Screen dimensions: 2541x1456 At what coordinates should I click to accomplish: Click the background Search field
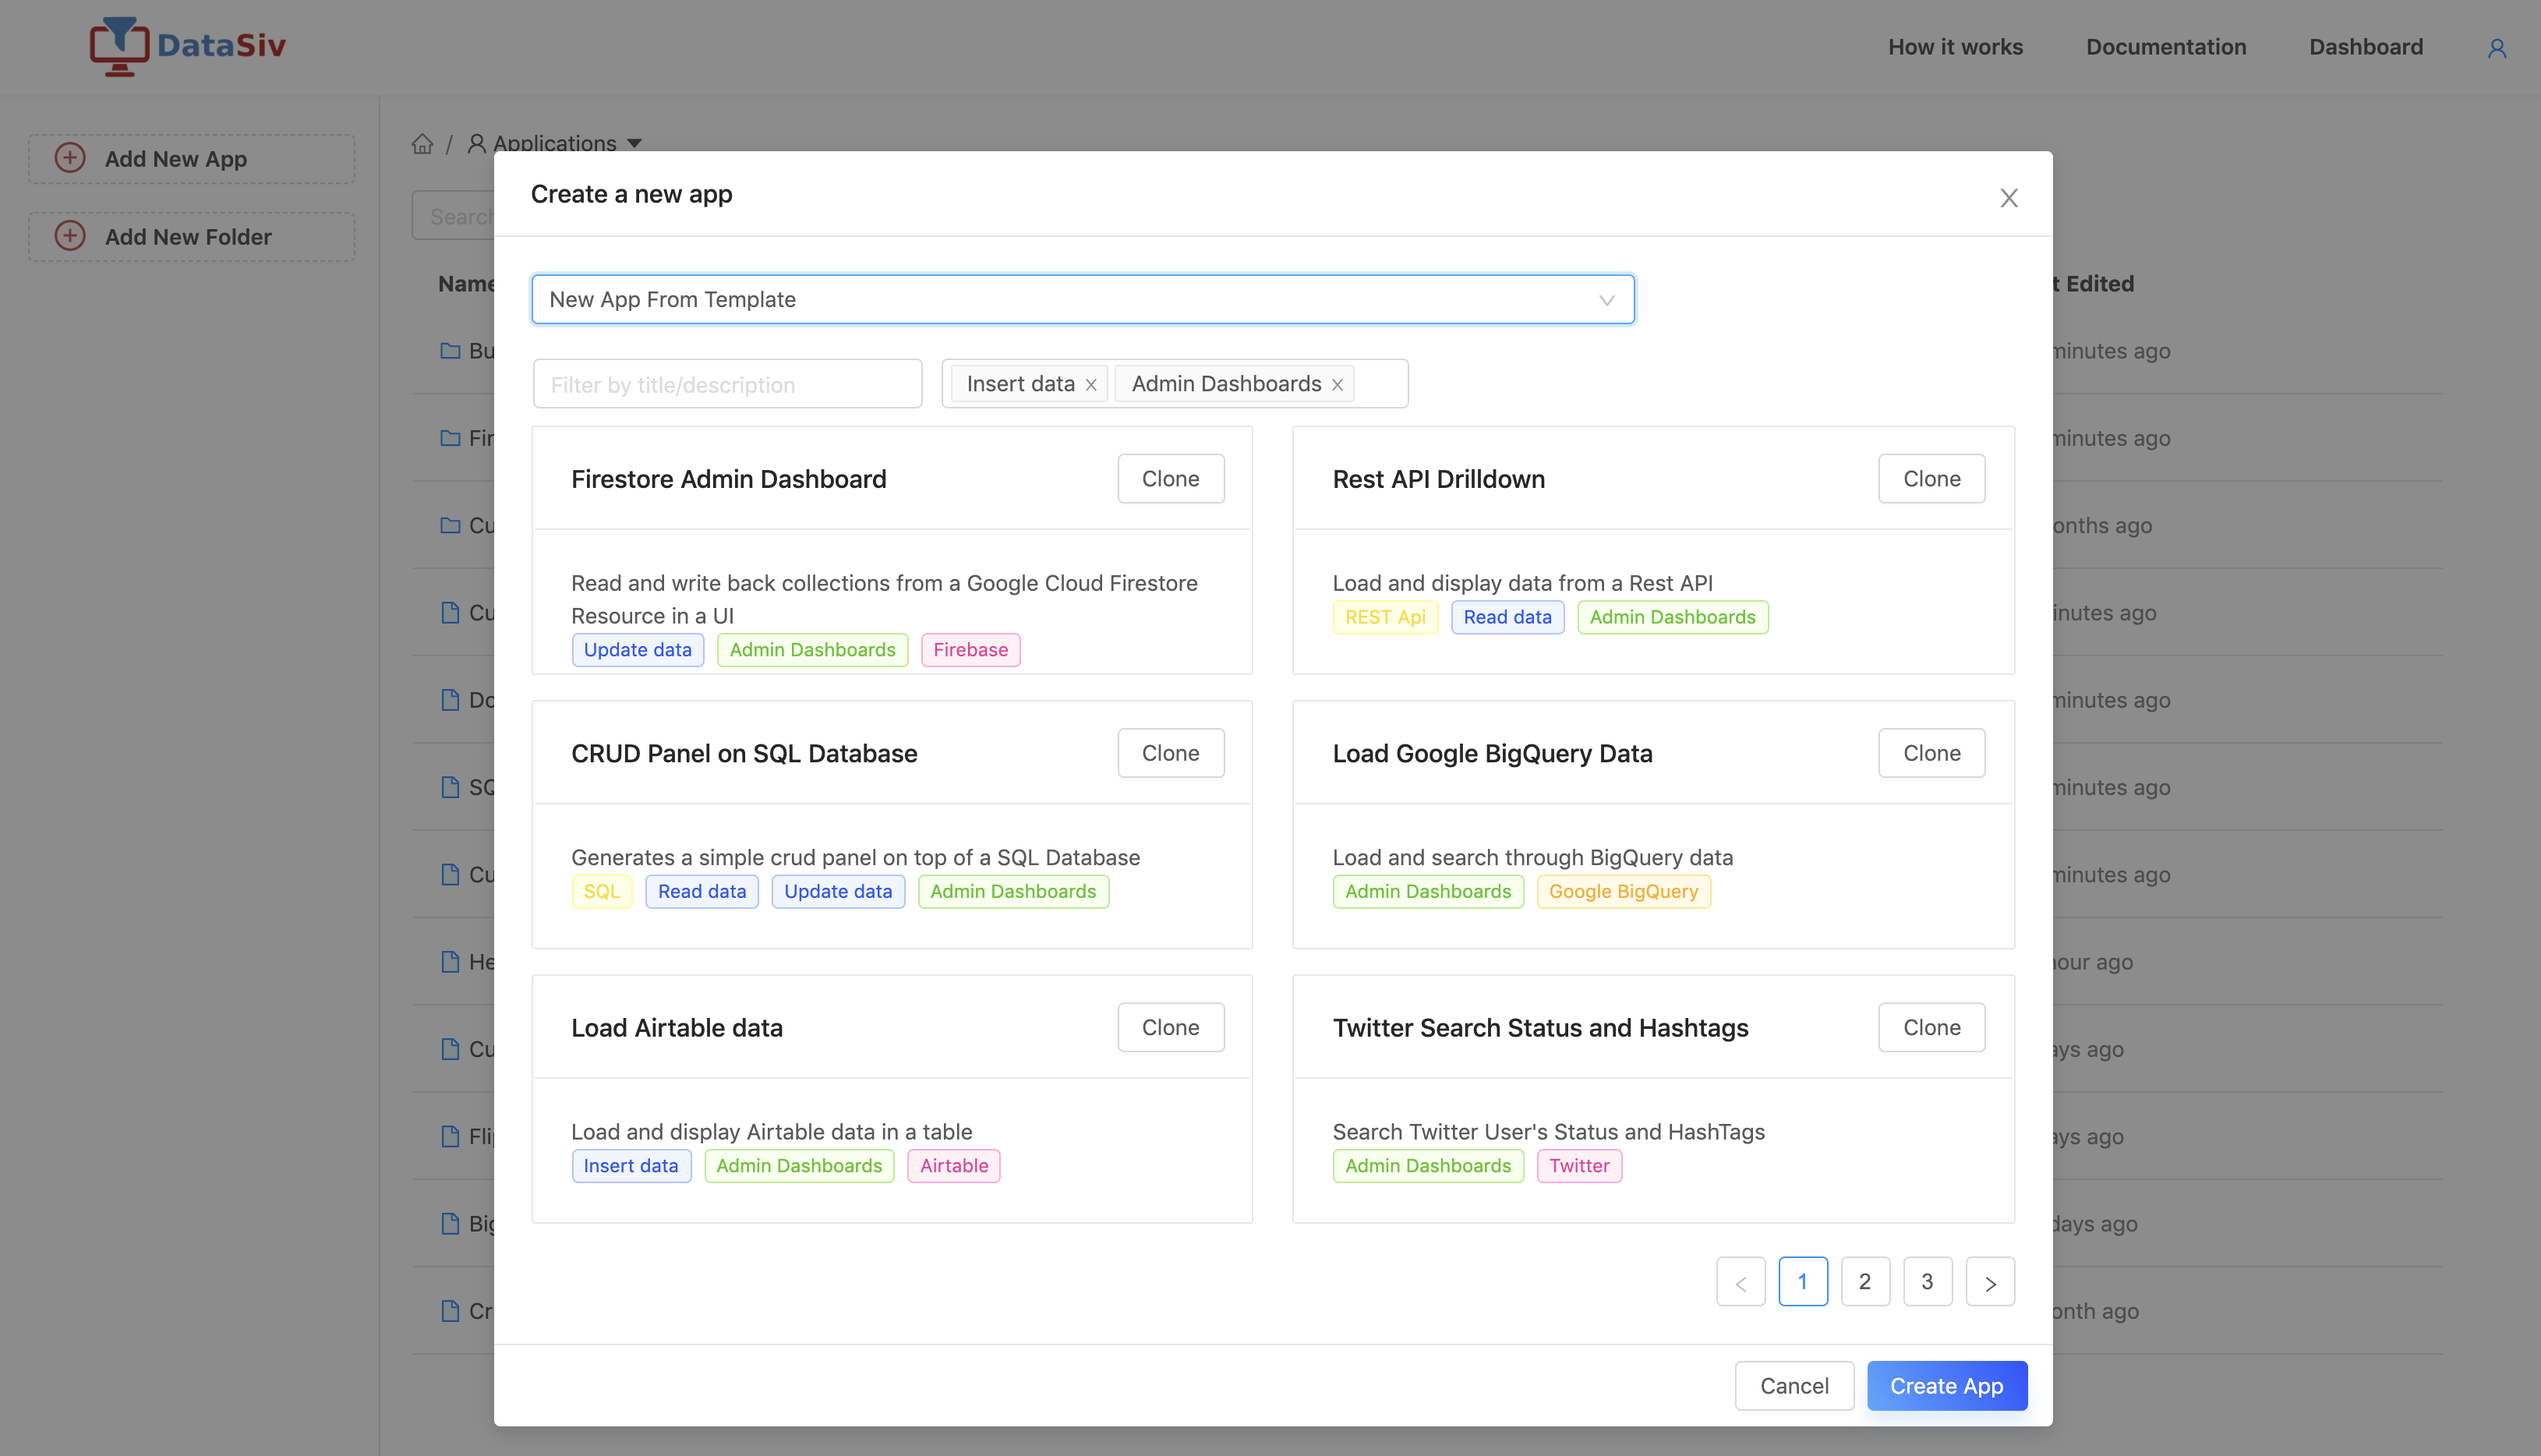click(453, 216)
